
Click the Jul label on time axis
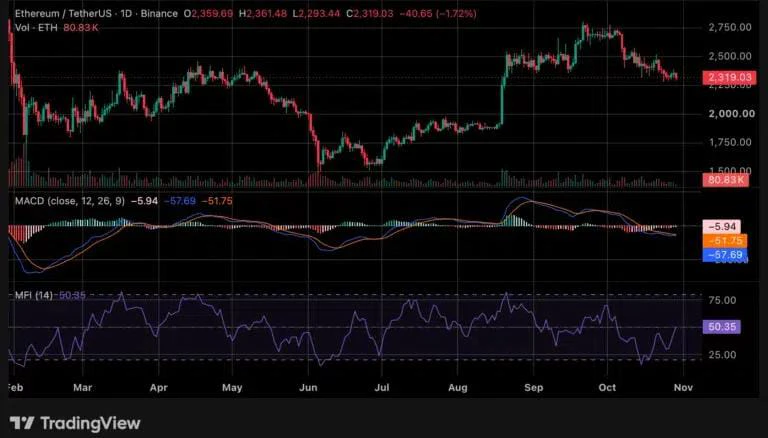click(382, 388)
